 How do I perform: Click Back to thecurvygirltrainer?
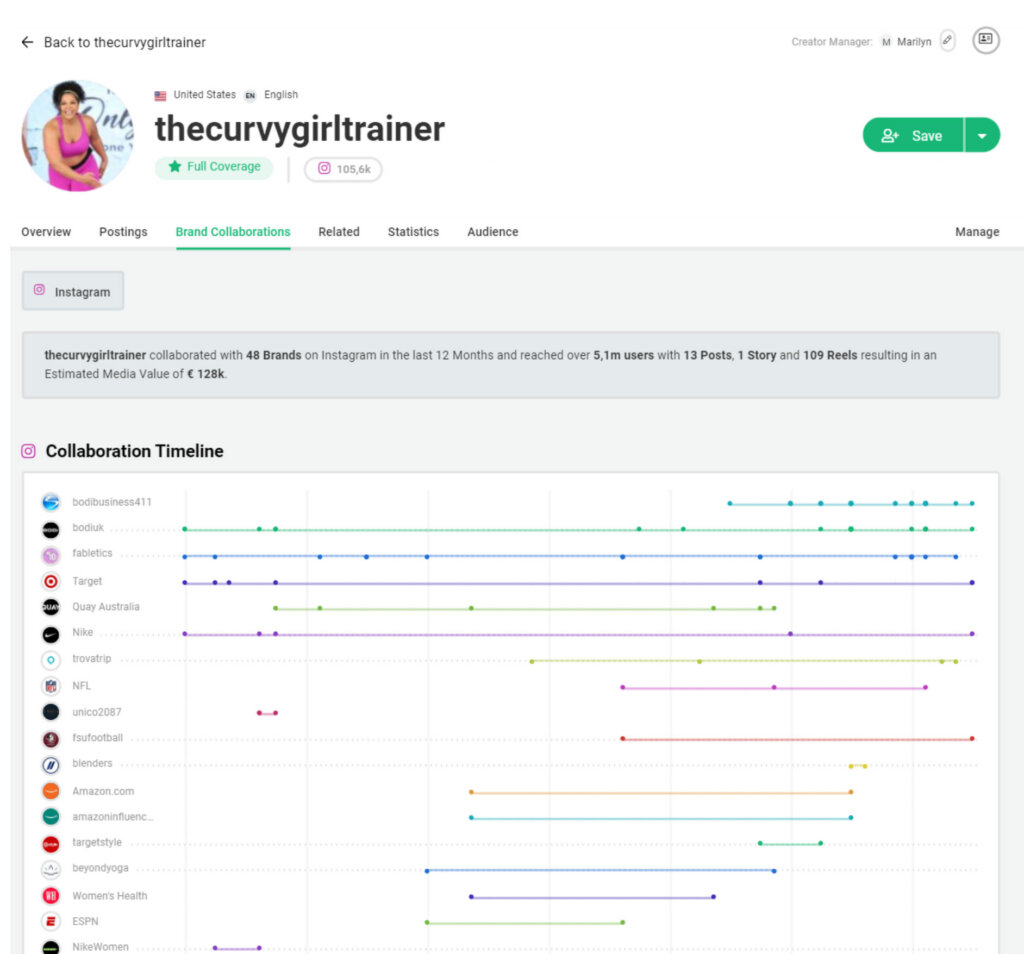coord(124,42)
